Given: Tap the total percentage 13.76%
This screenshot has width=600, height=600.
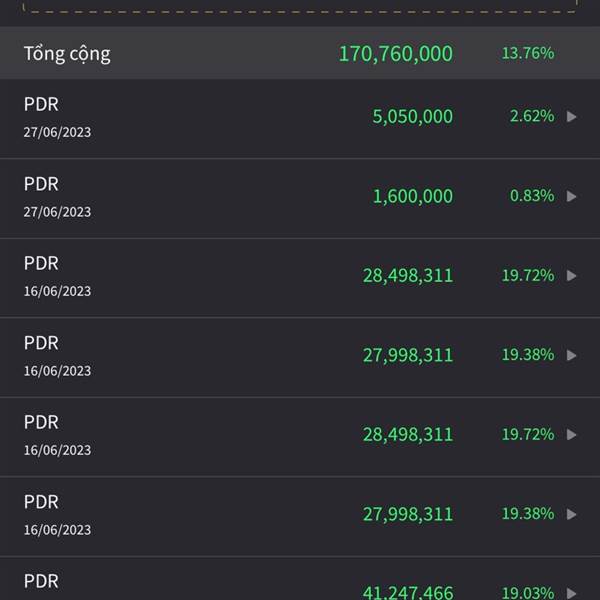Looking at the screenshot, I should pos(528,53).
